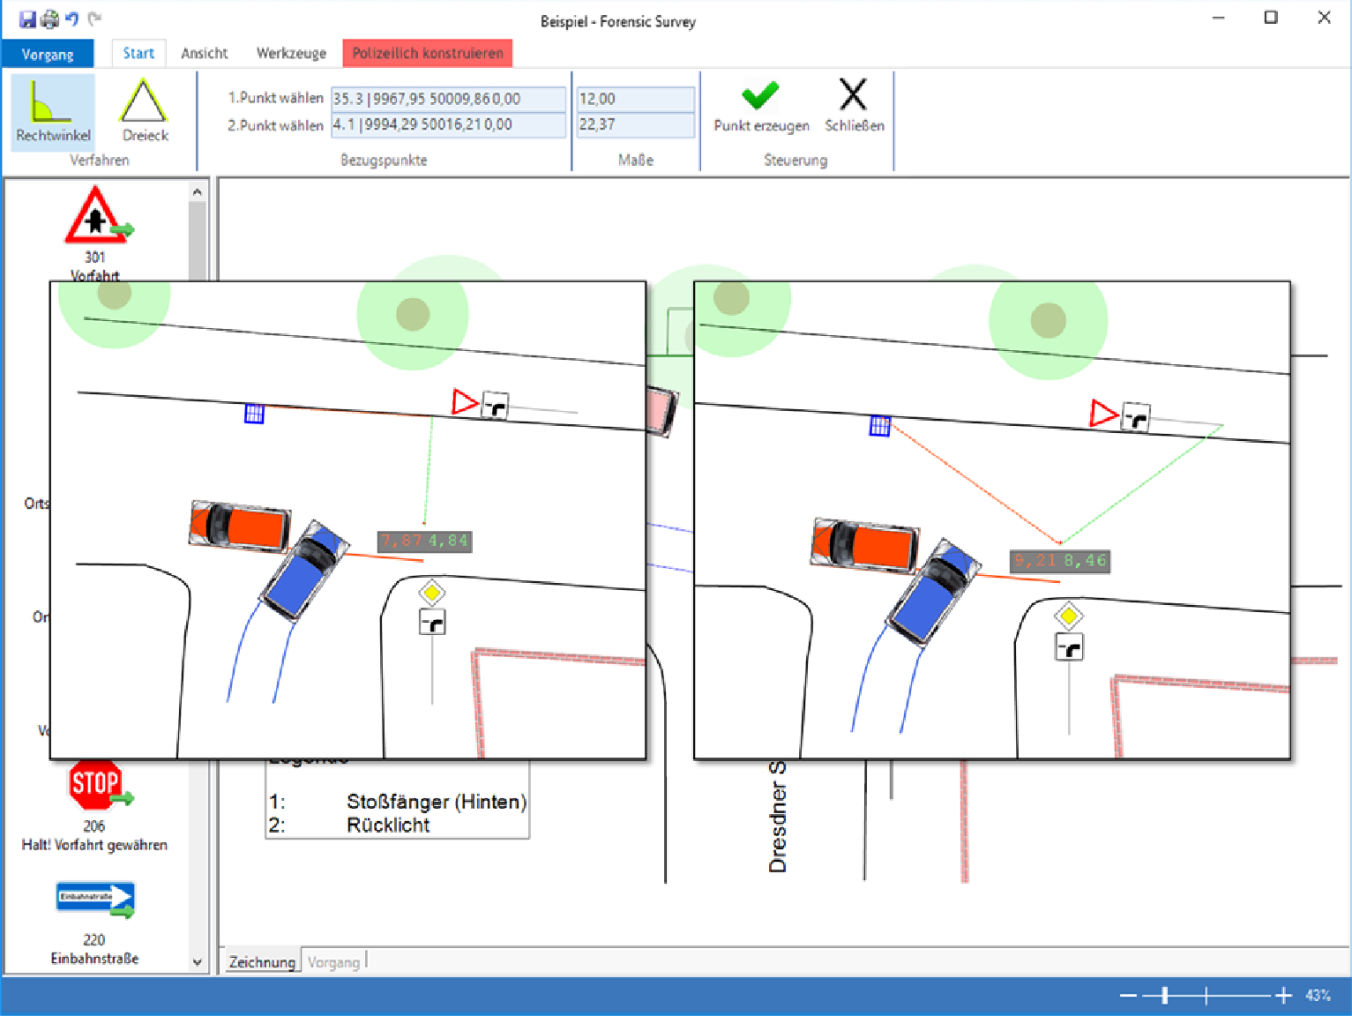Select the Rechtwinkel construction method
The height and width of the screenshot is (1016, 1352).
pos(52,111)
